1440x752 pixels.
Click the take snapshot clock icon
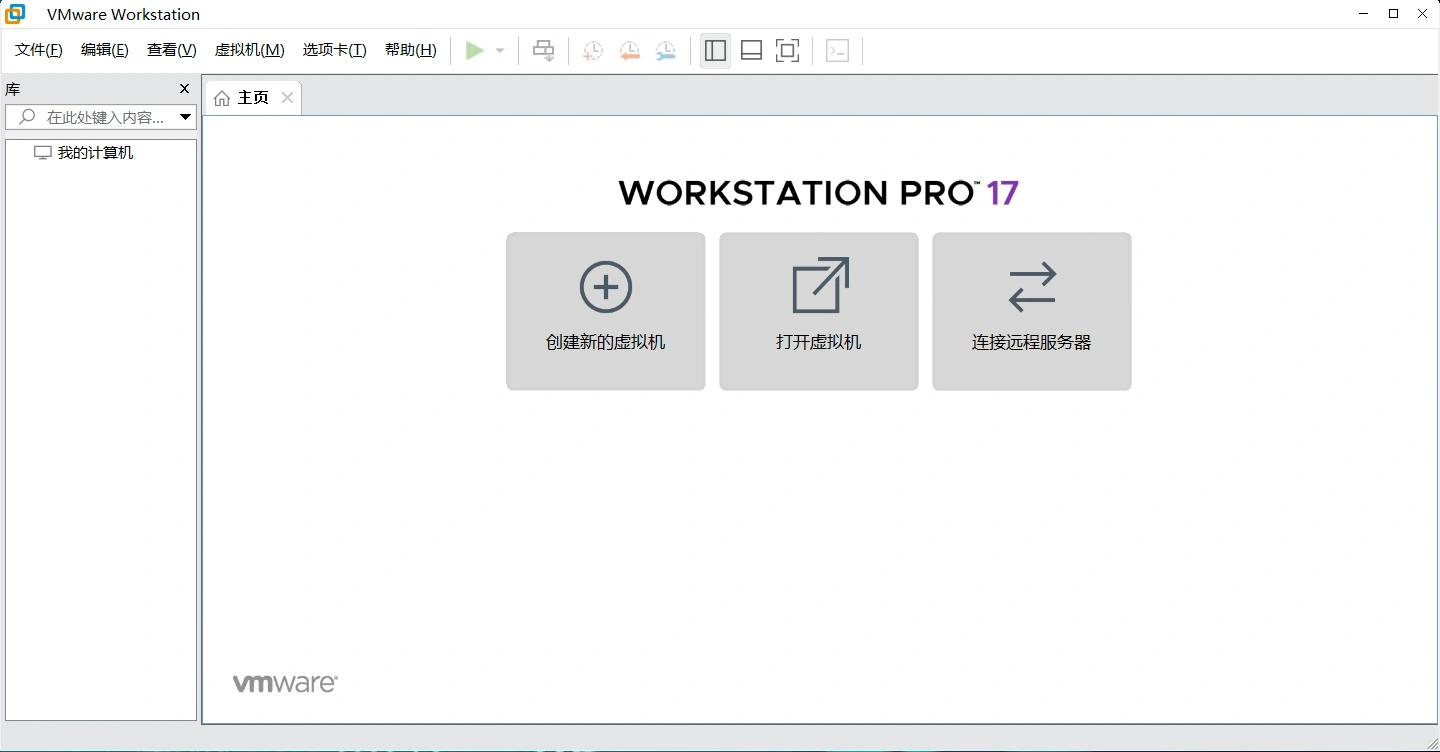pyautogui.click(x=593, y=51)
